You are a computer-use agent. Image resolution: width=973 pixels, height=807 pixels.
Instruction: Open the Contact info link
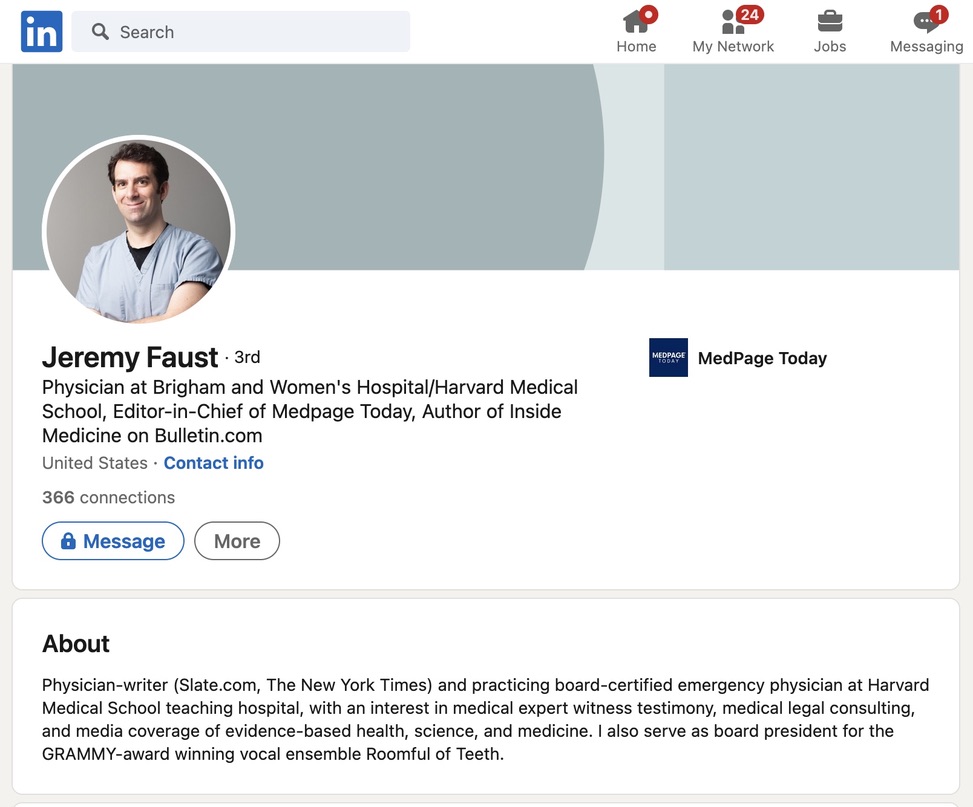[213, 463]
